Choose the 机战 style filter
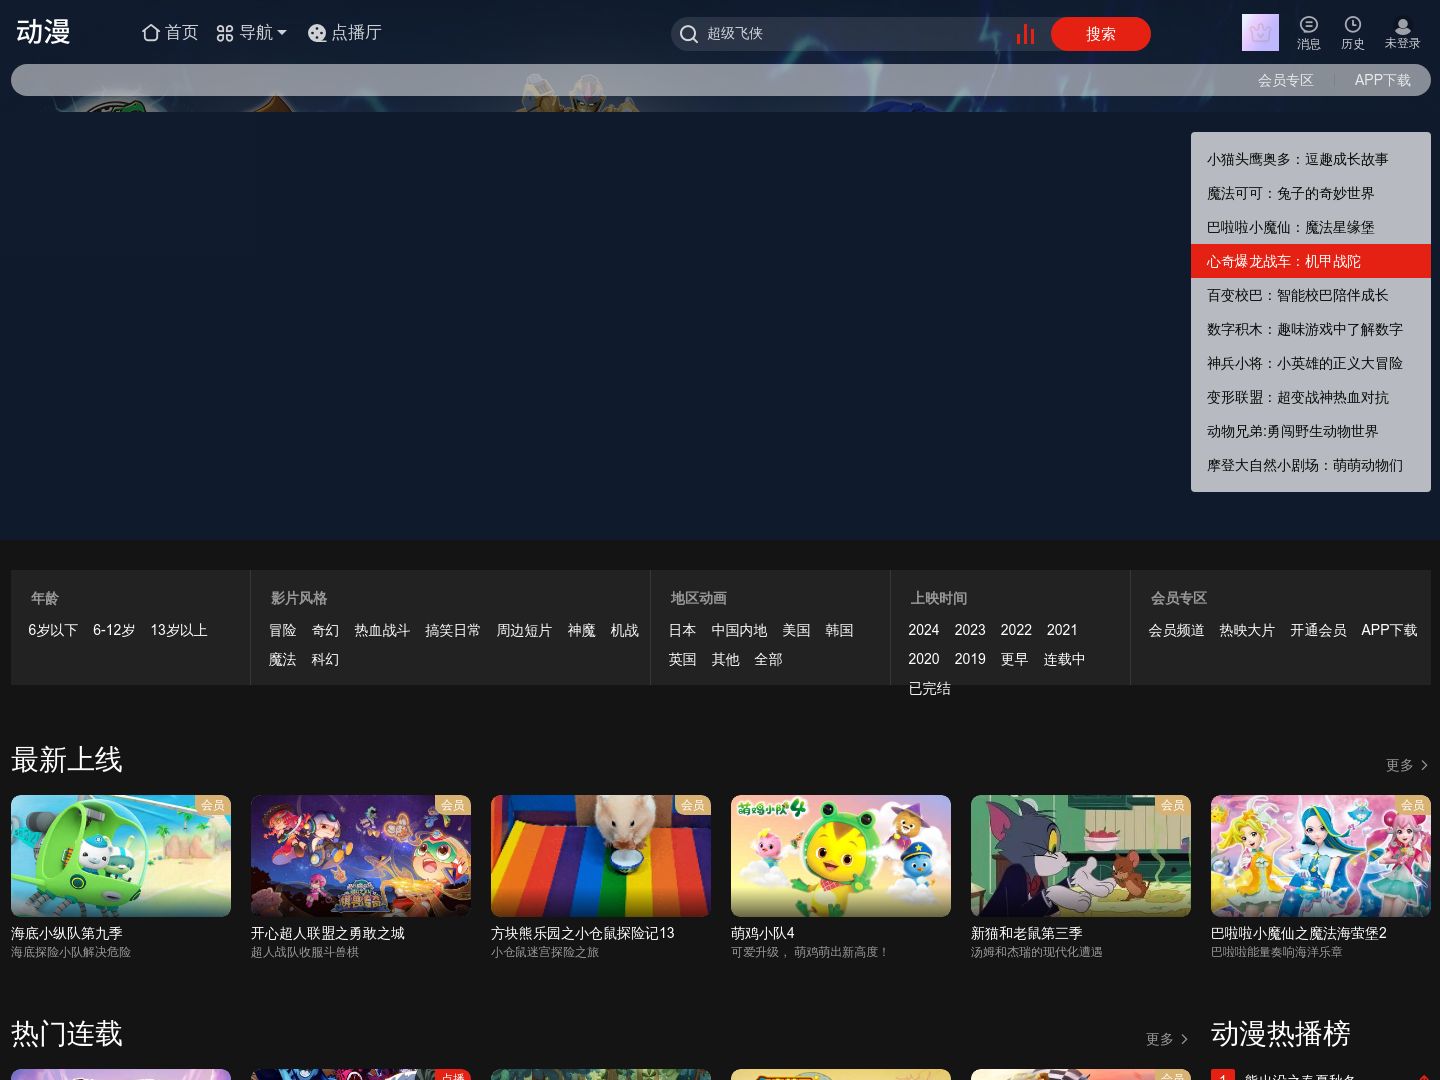This screenshot has width=1440, height=1080. pos(625,630)
